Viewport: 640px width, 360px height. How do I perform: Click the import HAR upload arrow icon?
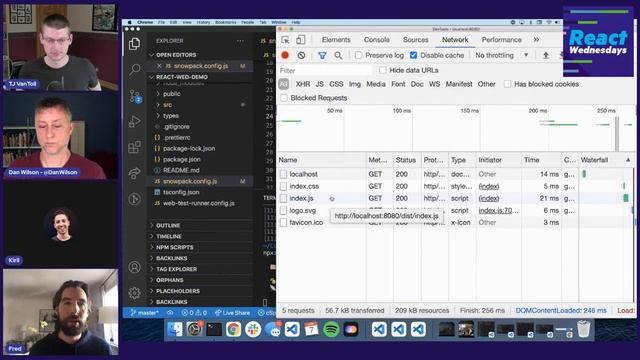pos(546,55)
